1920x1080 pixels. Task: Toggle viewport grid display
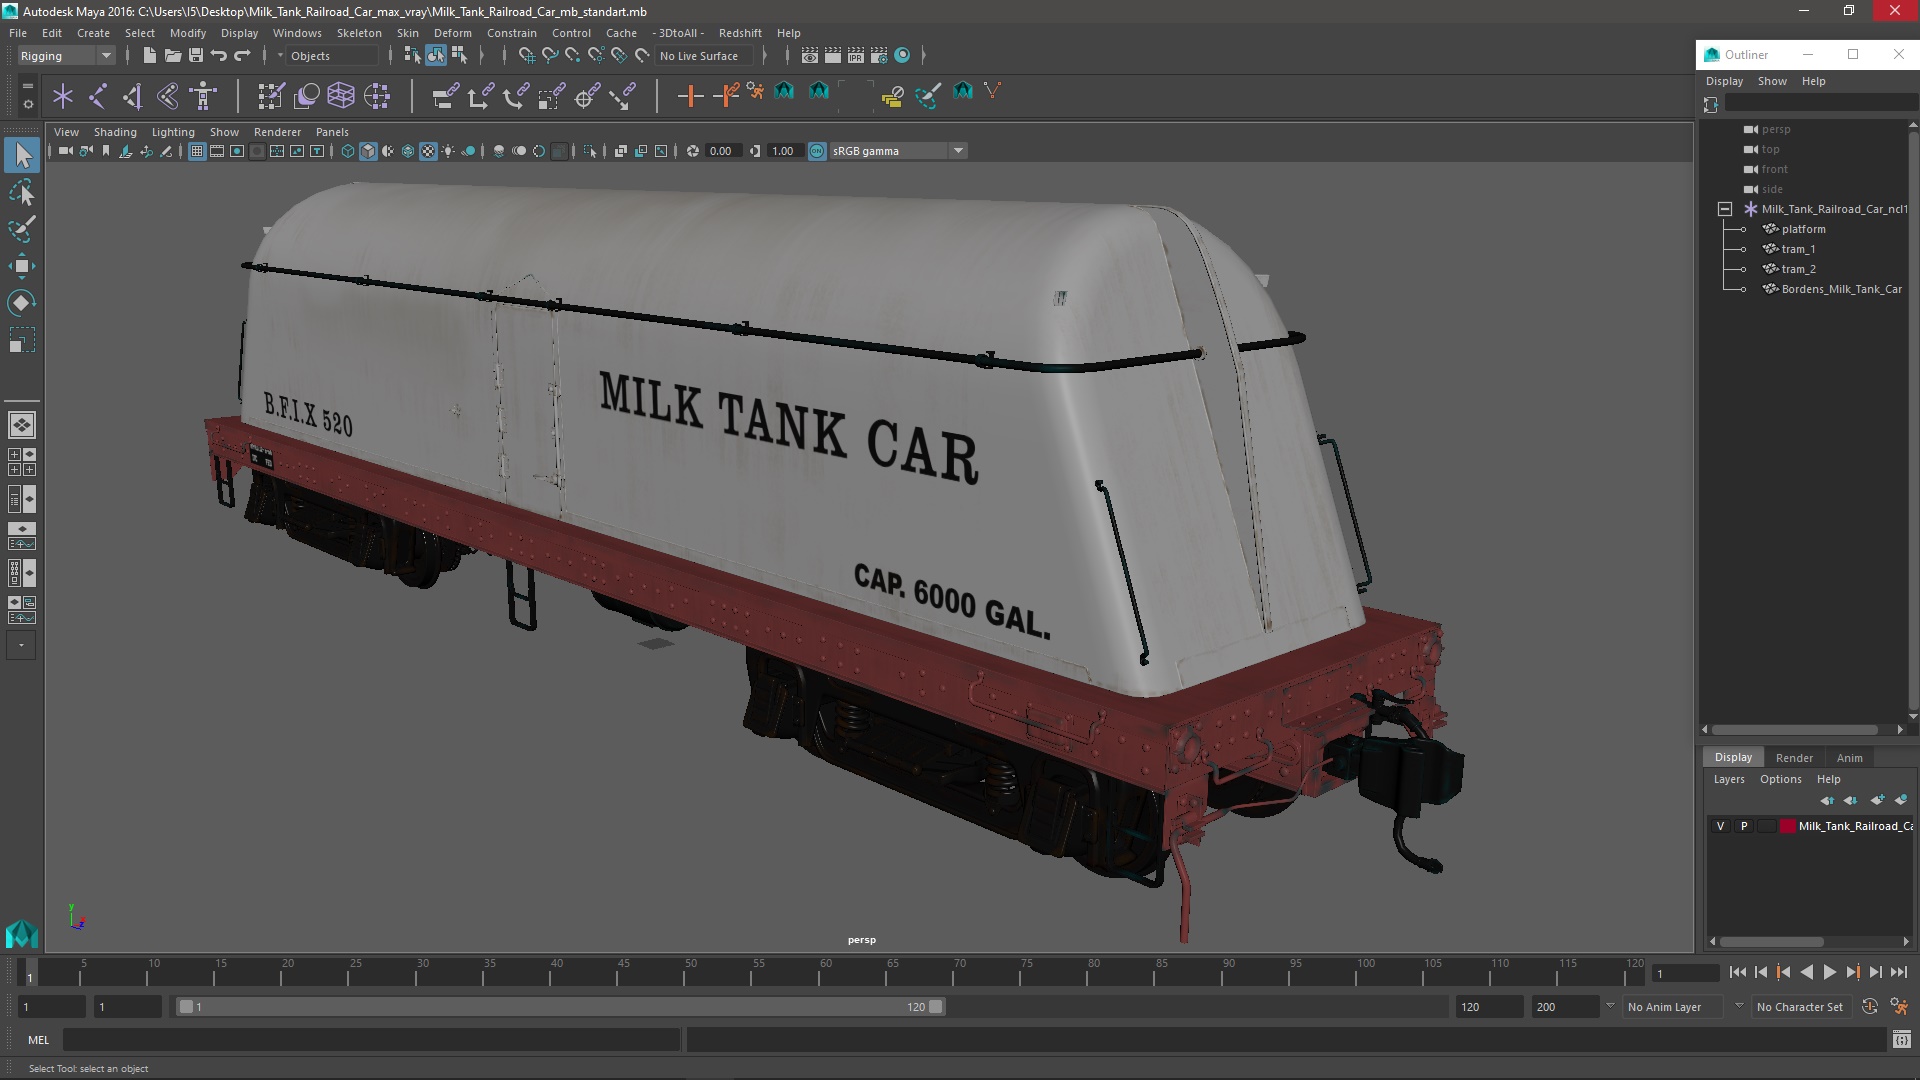pos(197,151)
